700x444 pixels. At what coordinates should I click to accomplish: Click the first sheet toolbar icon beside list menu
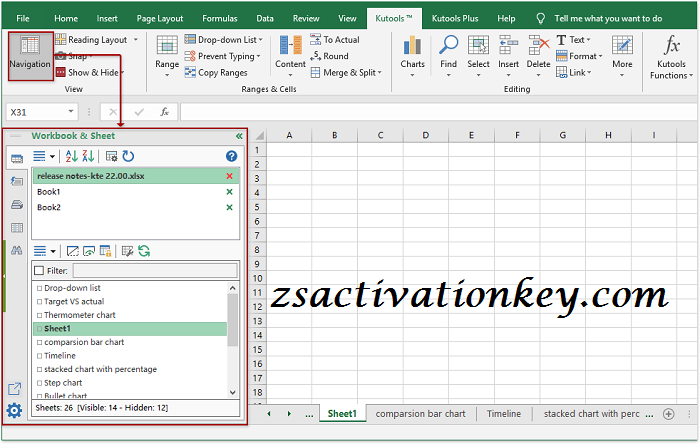point(72,251)
